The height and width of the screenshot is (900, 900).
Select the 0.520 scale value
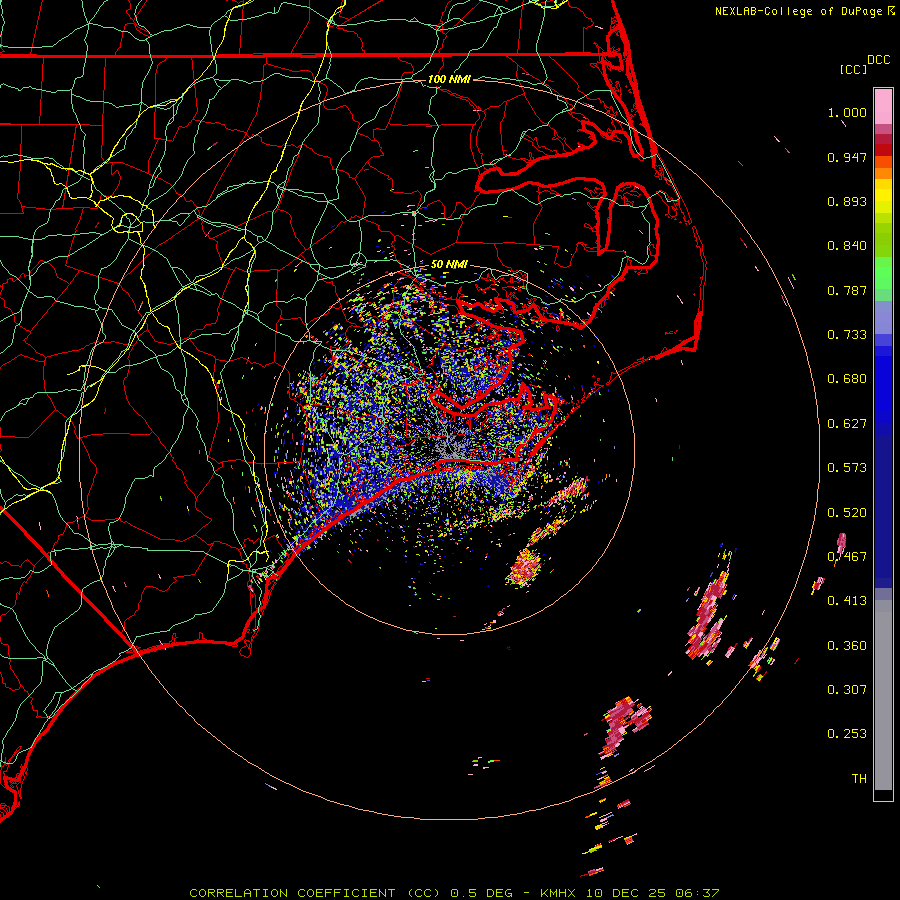pyautogui.click(x=847, y=513)
